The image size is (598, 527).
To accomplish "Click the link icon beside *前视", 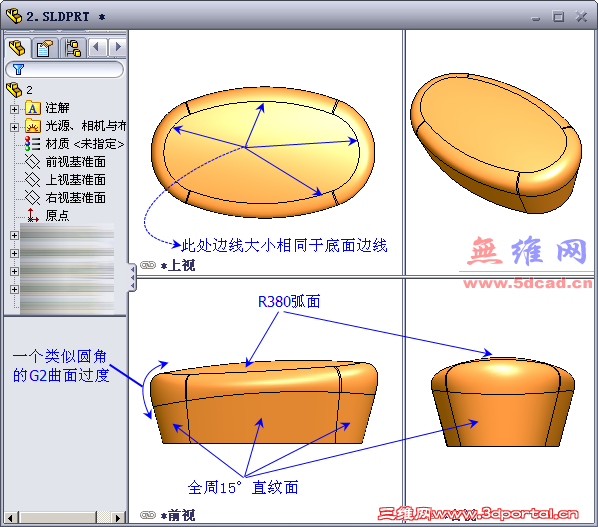I will 148,515.
